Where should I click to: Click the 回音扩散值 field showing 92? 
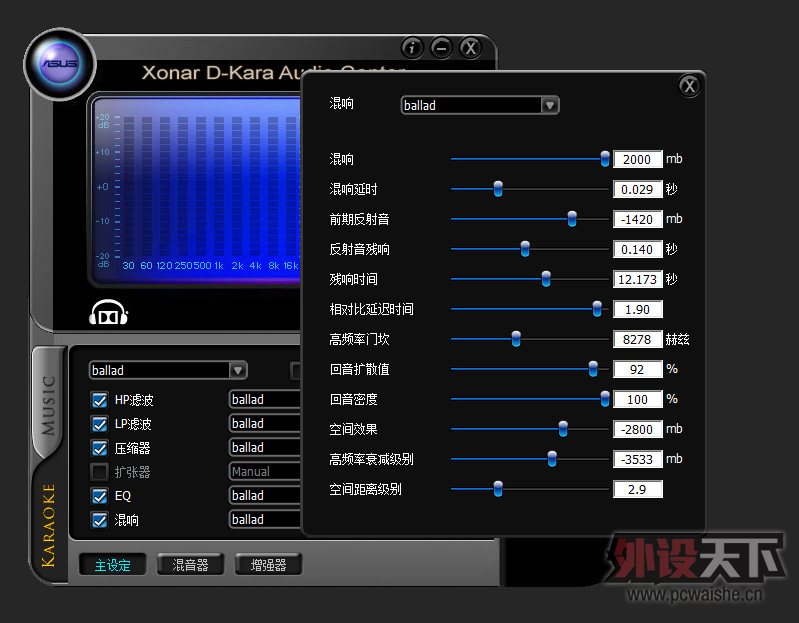637,370
